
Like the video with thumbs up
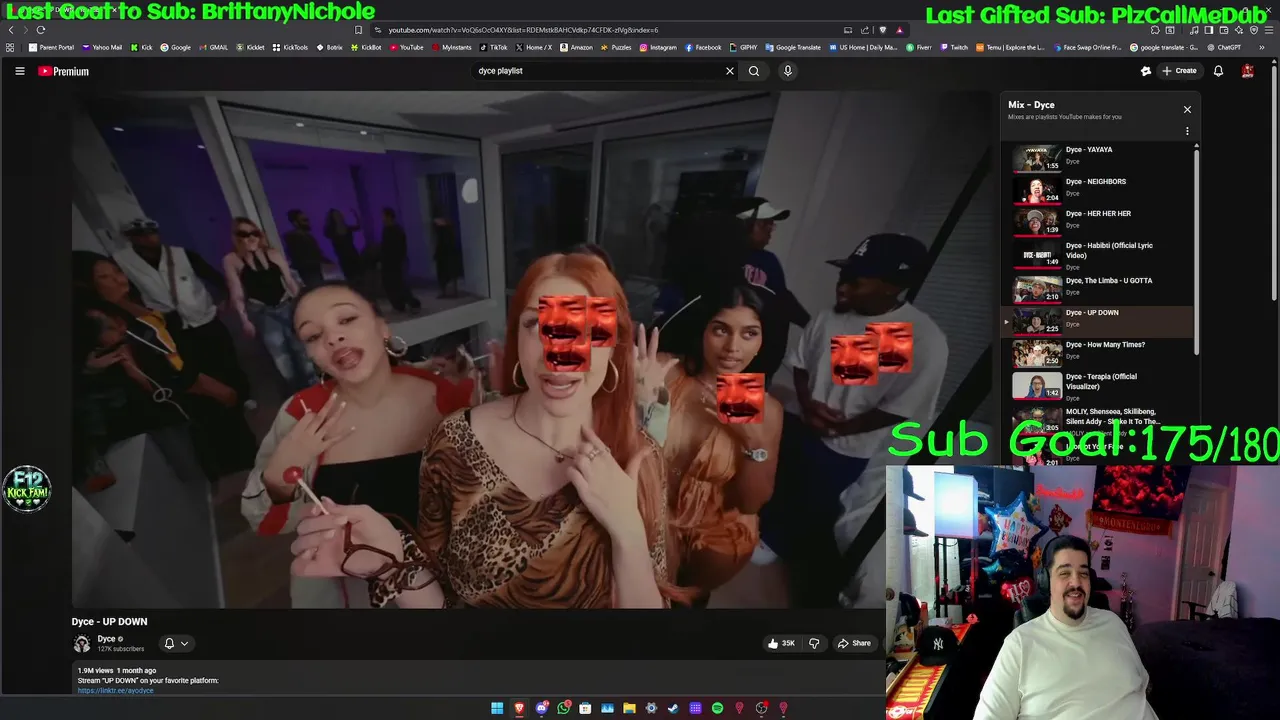781,643
